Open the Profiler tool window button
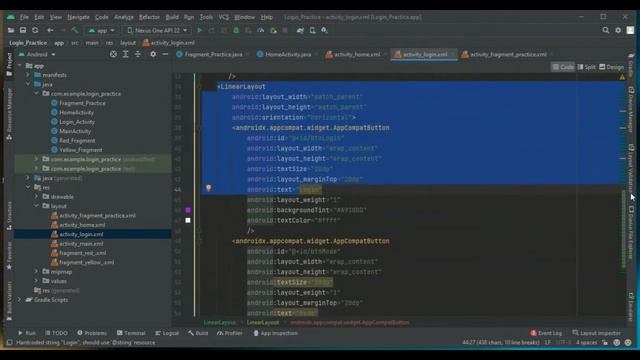 pyautogui.click(x=230, y=333)
